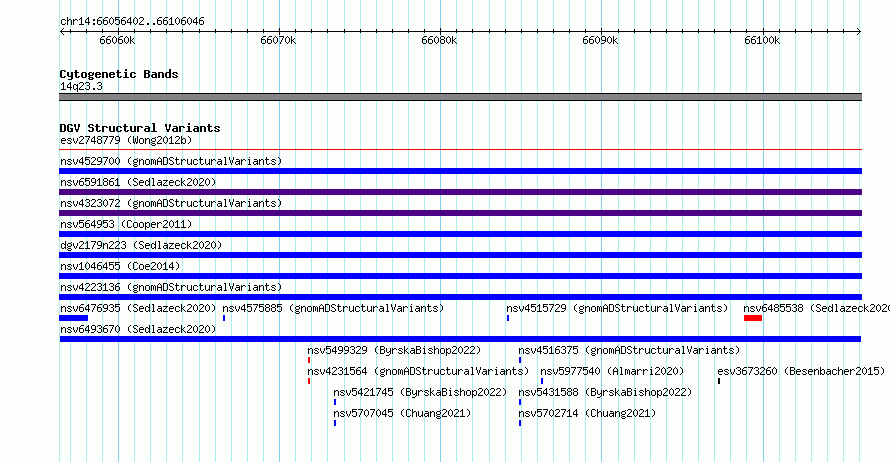Click the 66090k ruler tick label
The image size is (890, 462).
(601, 40)
